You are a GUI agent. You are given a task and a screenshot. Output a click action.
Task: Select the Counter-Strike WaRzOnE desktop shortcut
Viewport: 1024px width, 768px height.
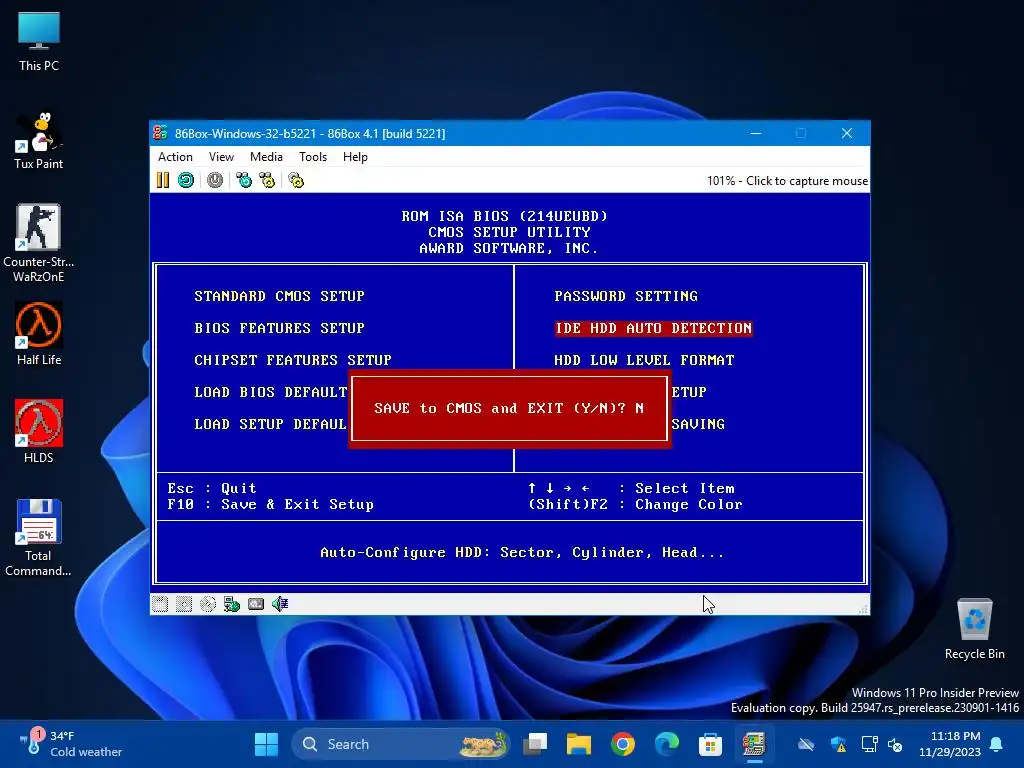pos(39,243)
